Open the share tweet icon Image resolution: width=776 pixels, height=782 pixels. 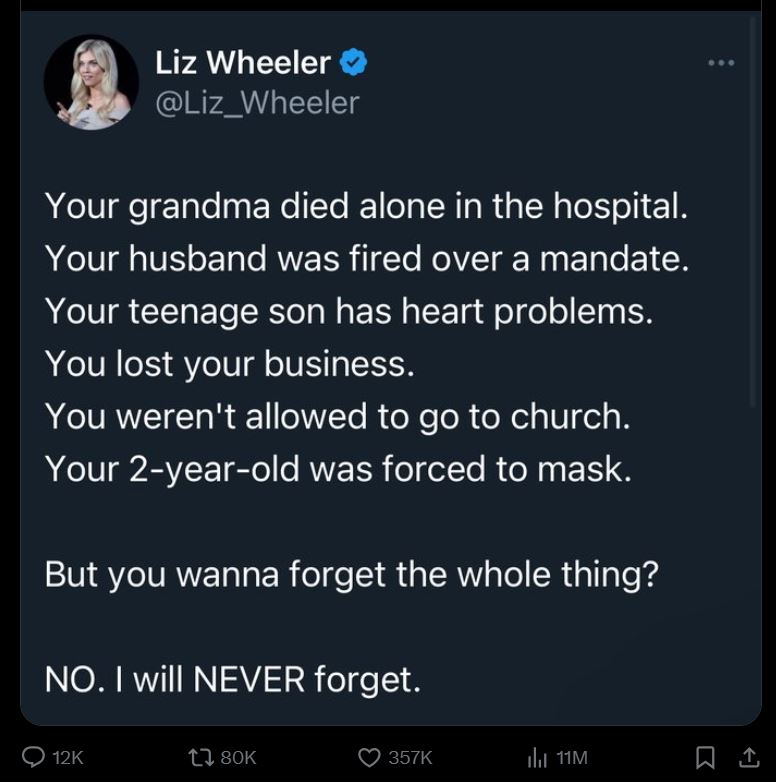749,758
